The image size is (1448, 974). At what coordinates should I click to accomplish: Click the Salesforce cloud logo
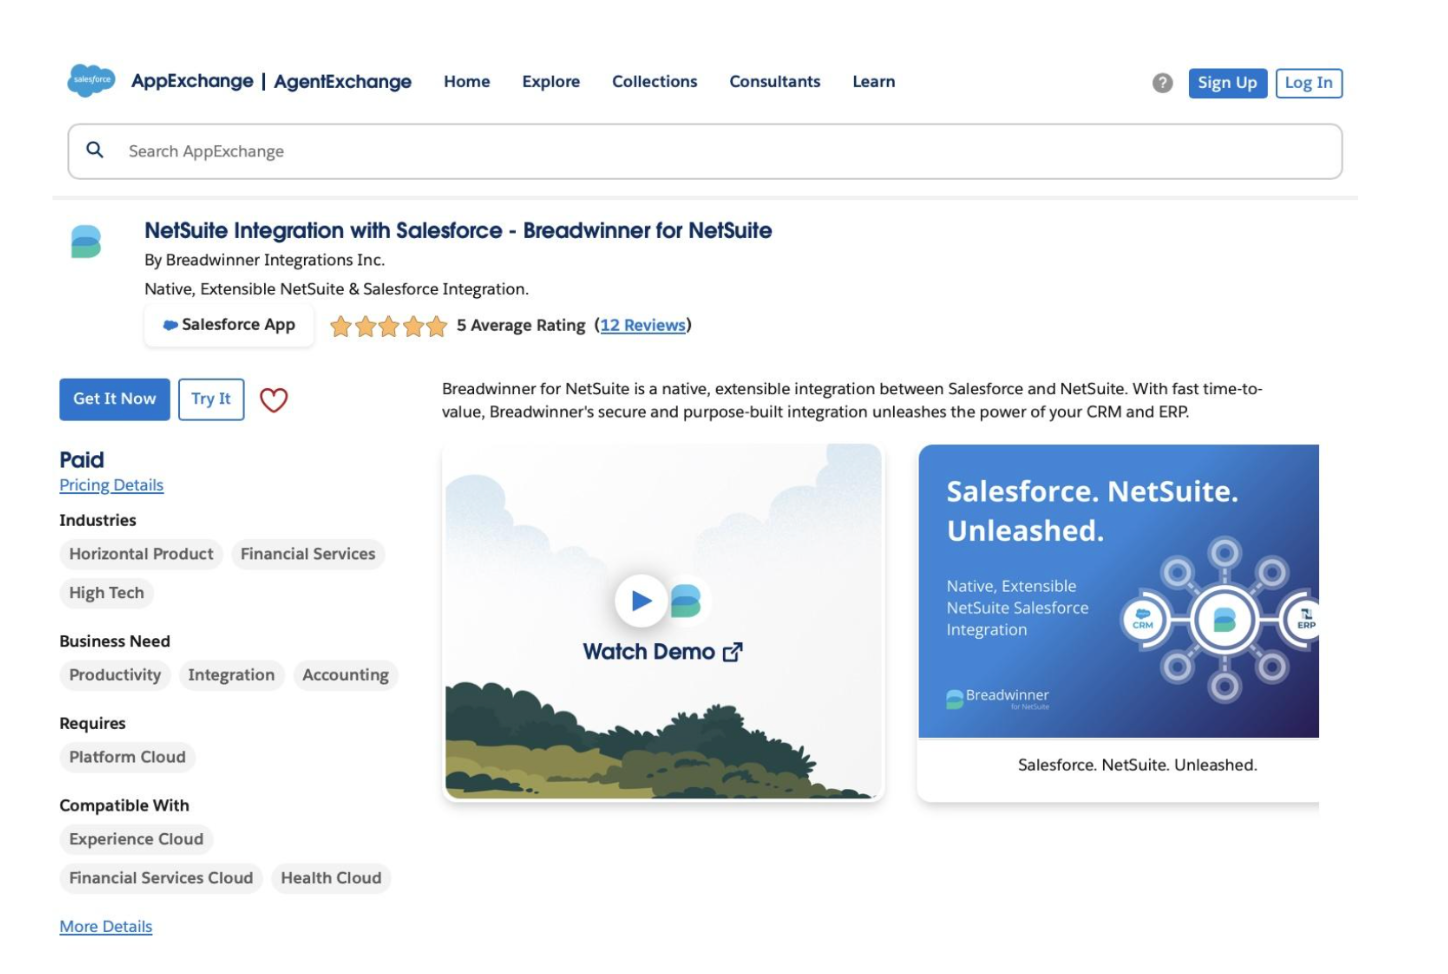pos(91,82)
